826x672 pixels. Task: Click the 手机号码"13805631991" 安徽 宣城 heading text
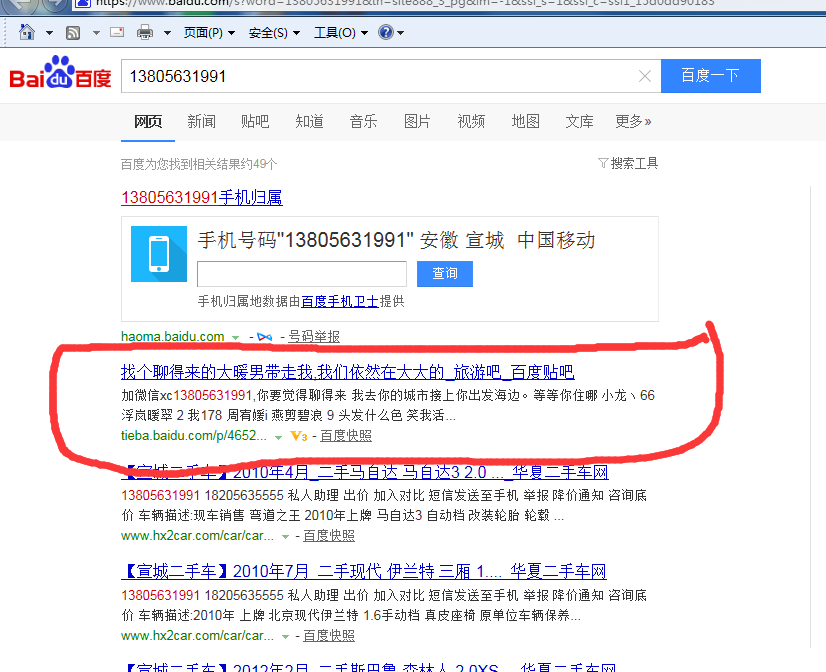pos(396,240)
